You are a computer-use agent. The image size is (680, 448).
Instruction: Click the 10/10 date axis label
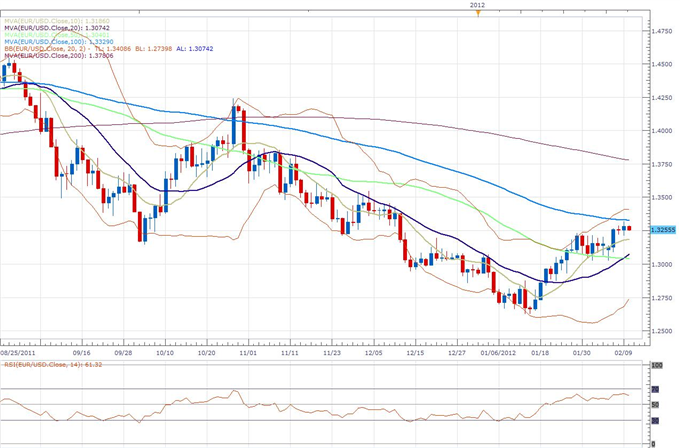coord(165,353)
